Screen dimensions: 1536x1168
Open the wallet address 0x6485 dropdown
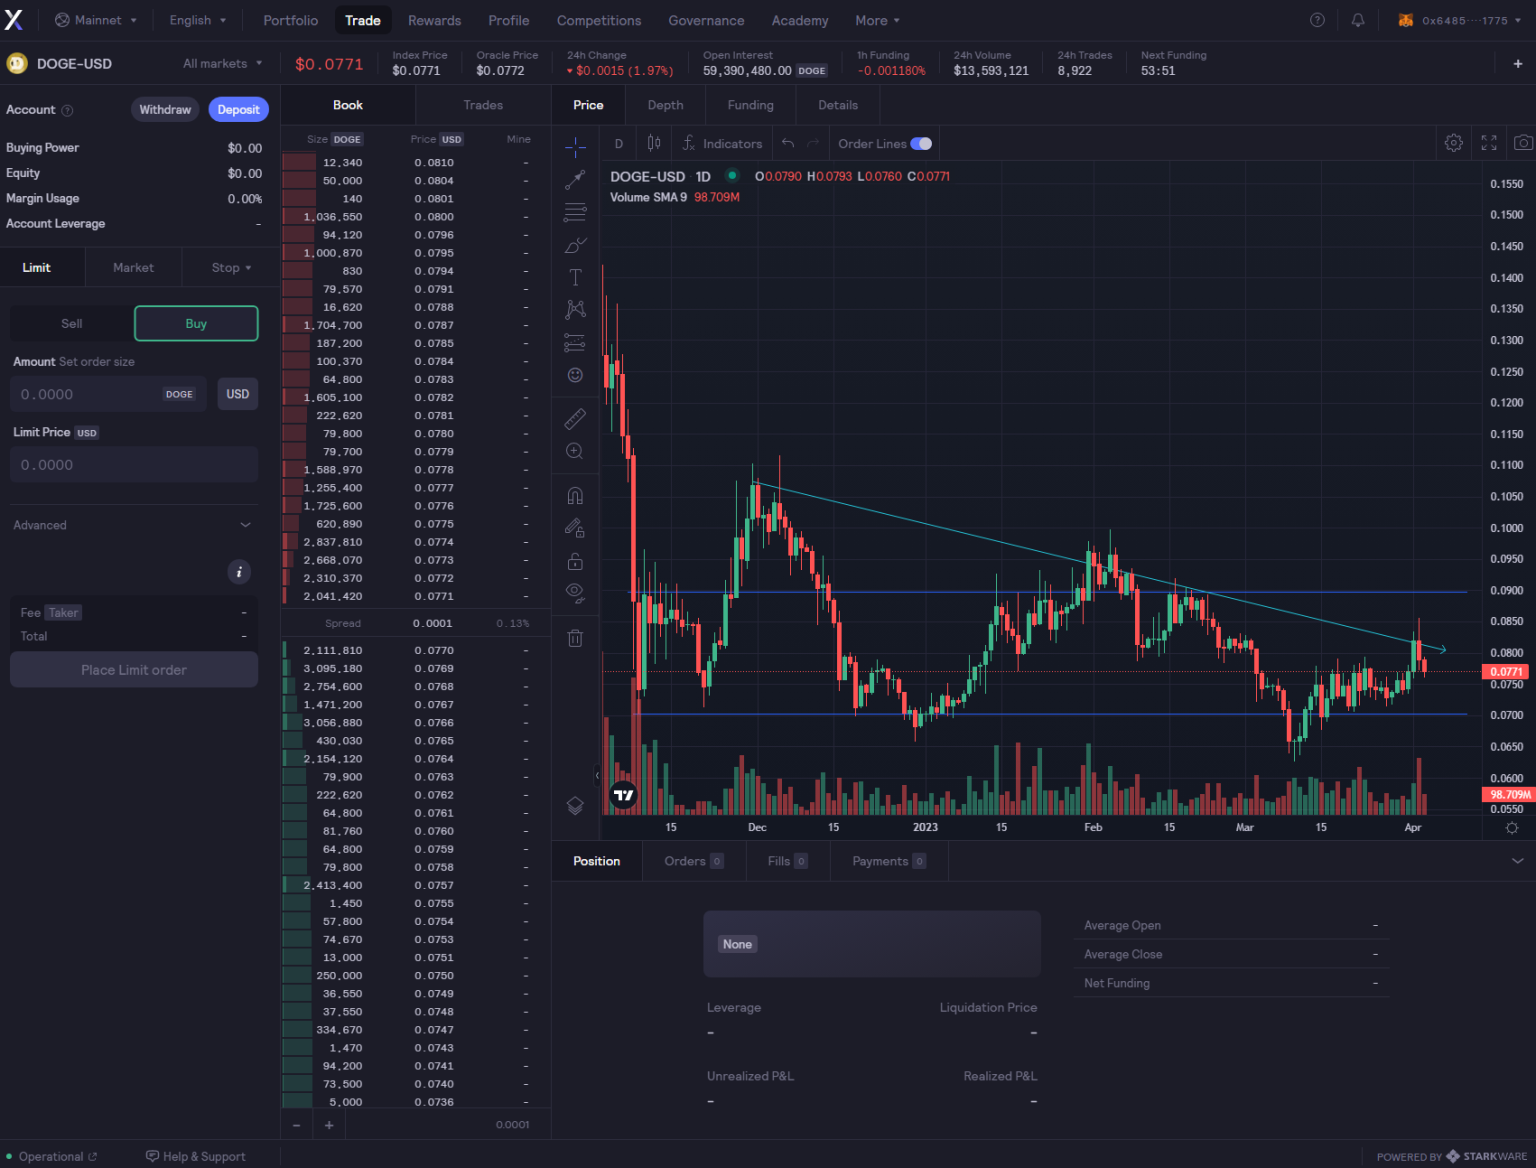point(1459,20)
